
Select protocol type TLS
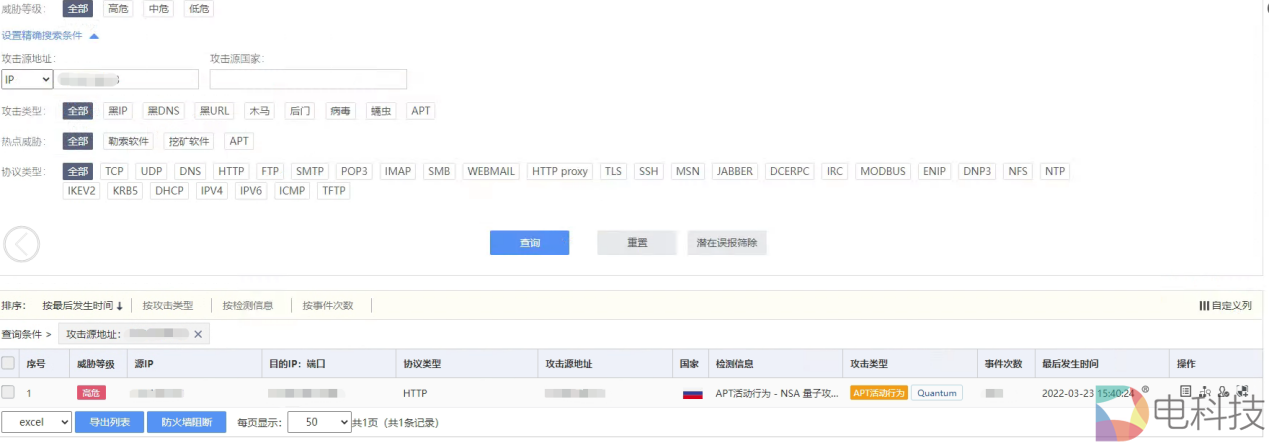[613, 171]
